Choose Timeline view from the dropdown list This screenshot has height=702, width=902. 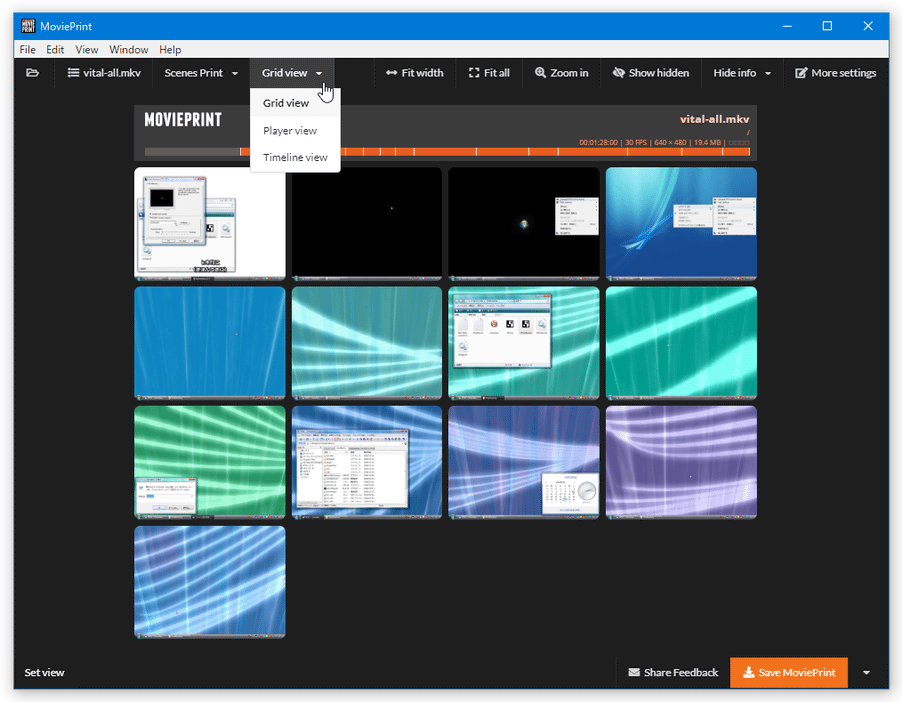pos(295,157)
